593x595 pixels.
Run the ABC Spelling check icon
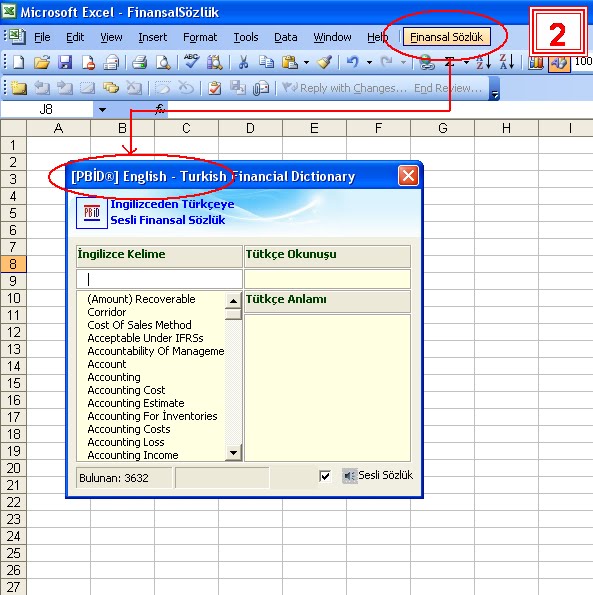192,62
